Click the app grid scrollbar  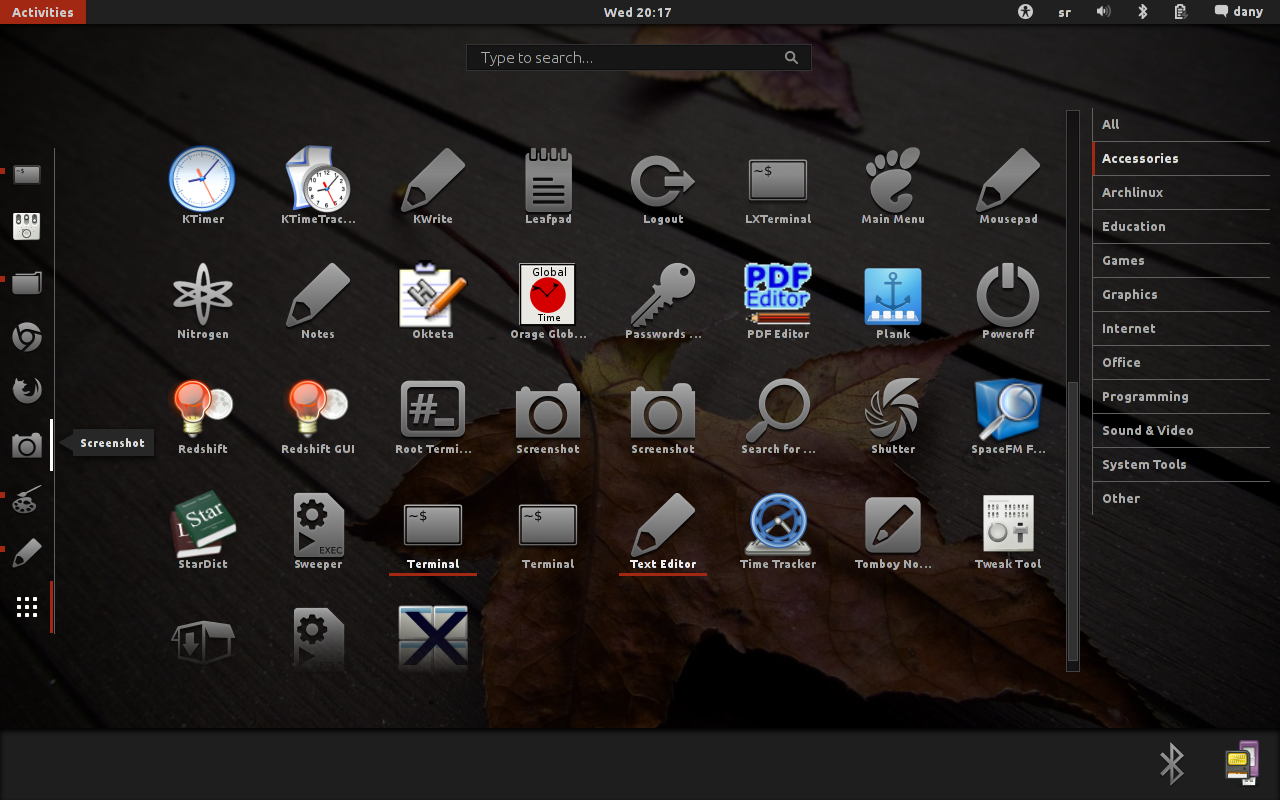(x=1073, y=520)
